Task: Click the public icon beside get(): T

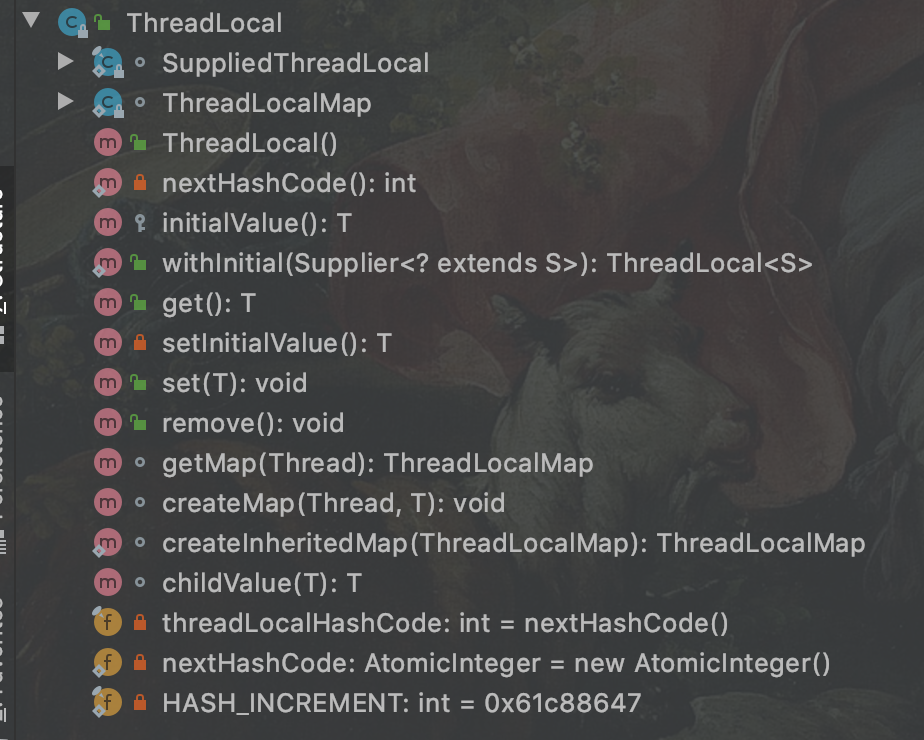Action: coord(138,303)
